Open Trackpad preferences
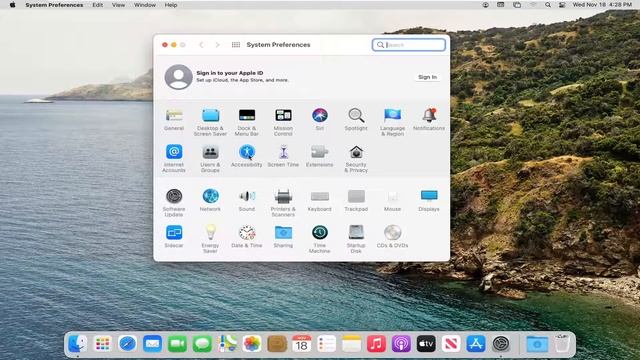This screenshot has height=360, width=640. [356, 200]
